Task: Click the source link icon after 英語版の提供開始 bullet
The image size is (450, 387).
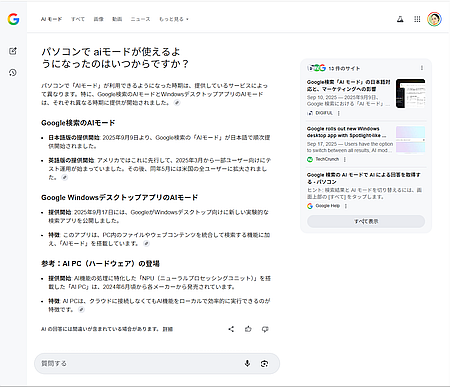Action: coord(65,177)
